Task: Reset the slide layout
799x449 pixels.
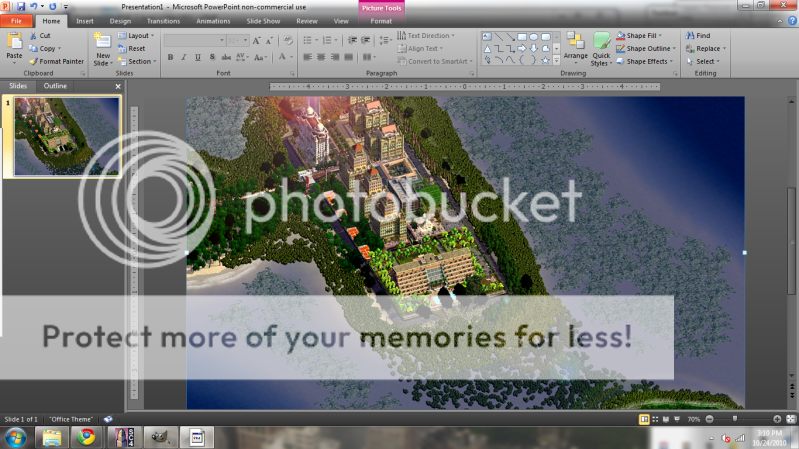Action: click(x=131, y=48)
